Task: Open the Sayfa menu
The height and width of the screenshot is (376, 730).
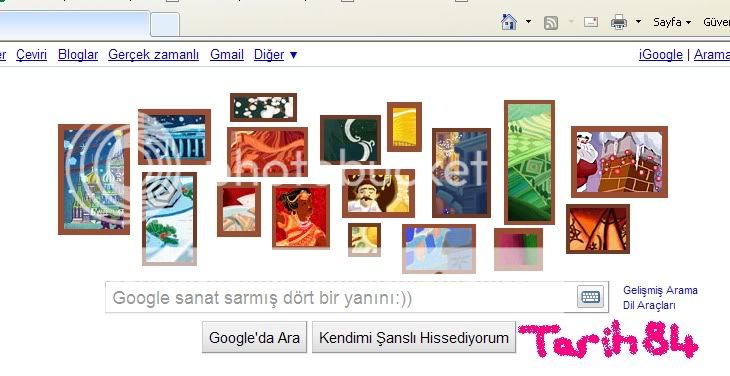Action: [x=671, y=22]
